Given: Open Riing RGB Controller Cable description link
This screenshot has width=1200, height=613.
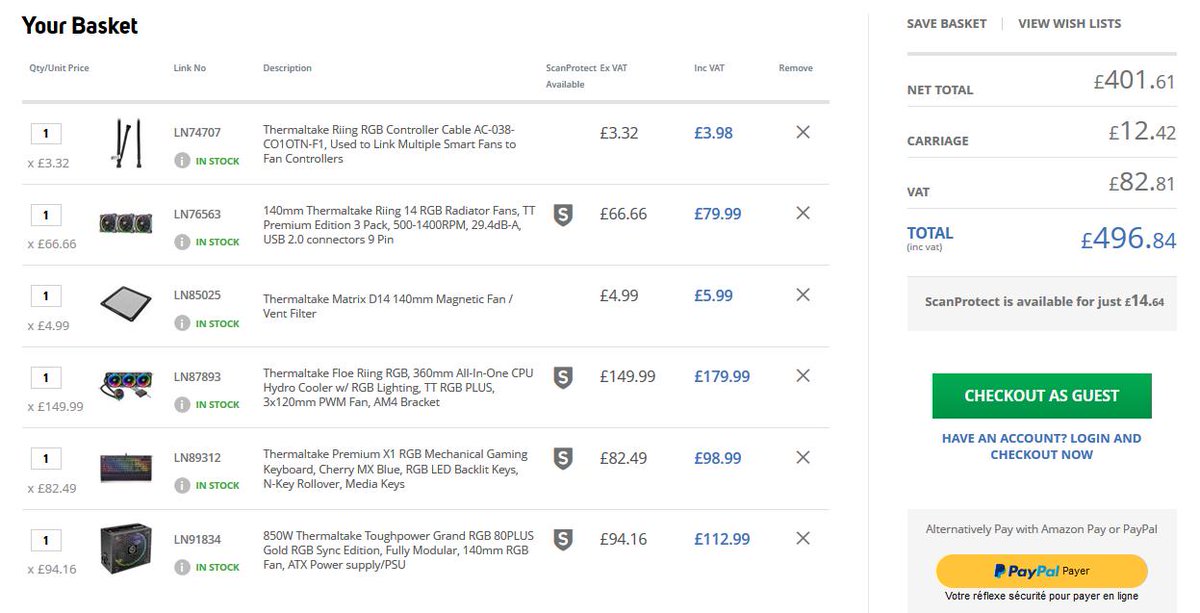Looking at the screenshot, I should pyautogui.click(x=390, y=144).
